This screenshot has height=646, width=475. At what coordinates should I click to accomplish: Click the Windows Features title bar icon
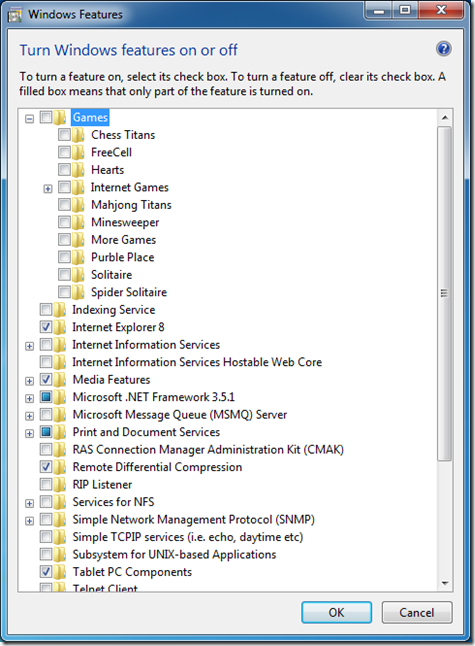[x=15, y=15]
